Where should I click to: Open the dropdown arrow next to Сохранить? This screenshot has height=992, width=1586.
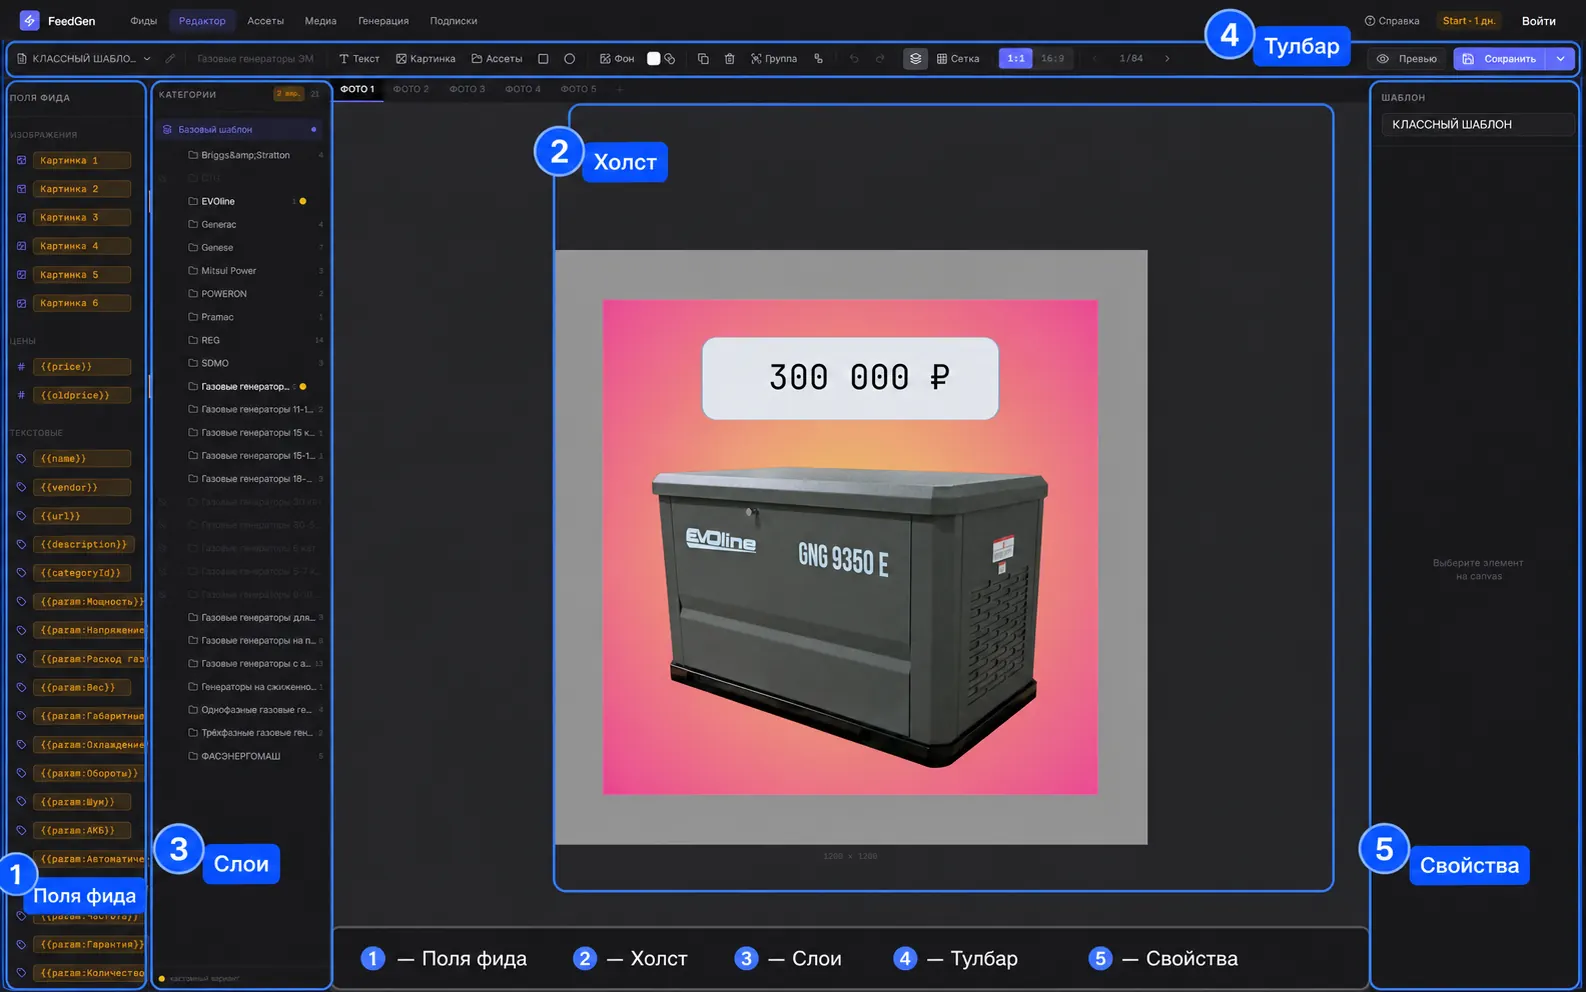click(x=1560, y=59)
